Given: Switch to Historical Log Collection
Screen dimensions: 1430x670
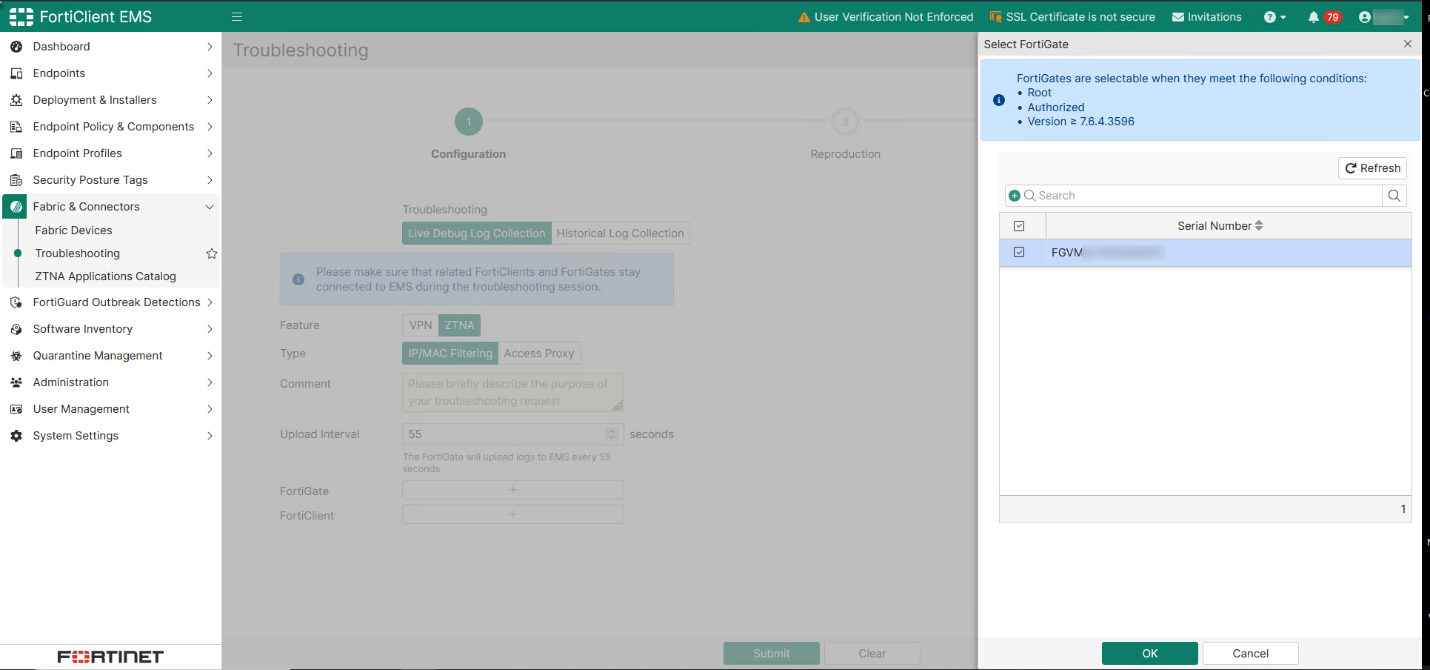Looking at the screenshot, I should 620,233.
